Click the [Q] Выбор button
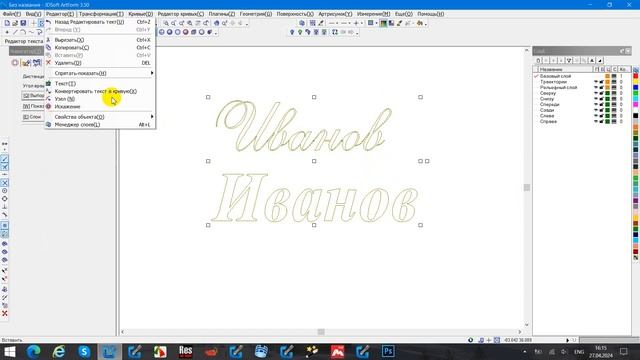This screenshot has height=360, width=640. [33, 96]
